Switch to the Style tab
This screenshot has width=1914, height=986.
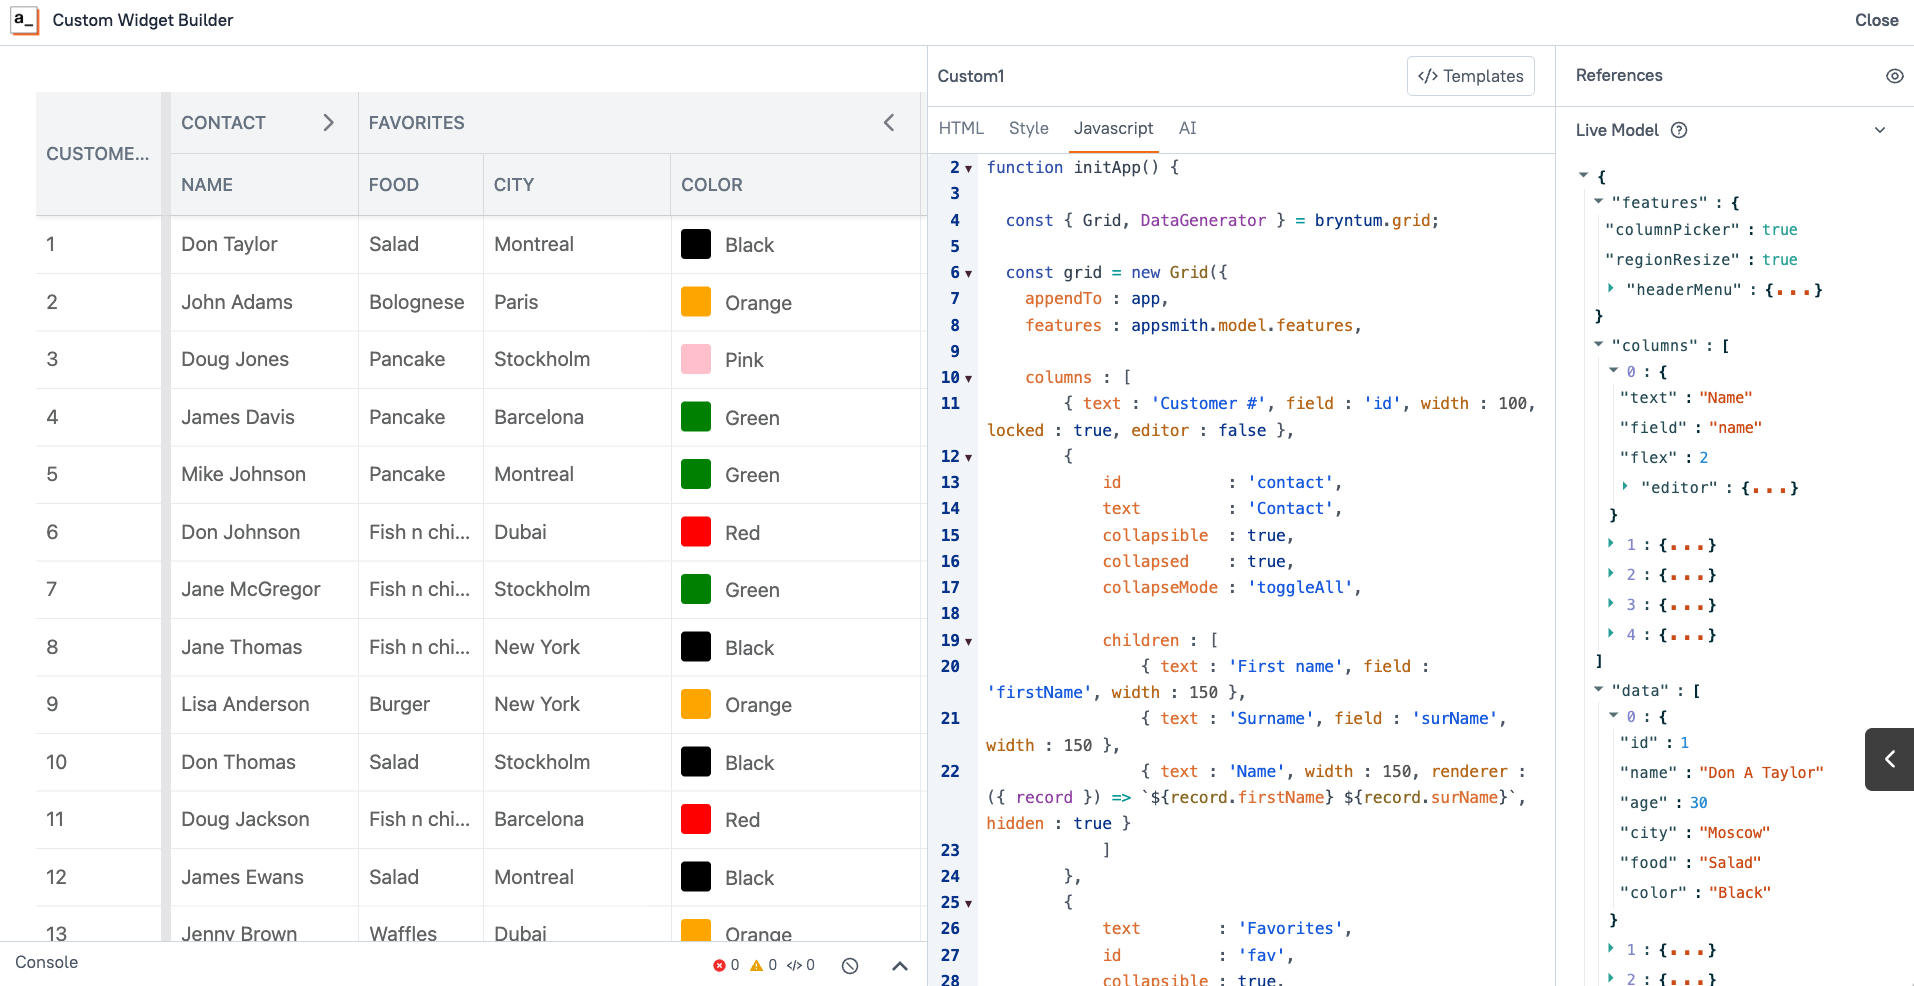(1028, 128)
